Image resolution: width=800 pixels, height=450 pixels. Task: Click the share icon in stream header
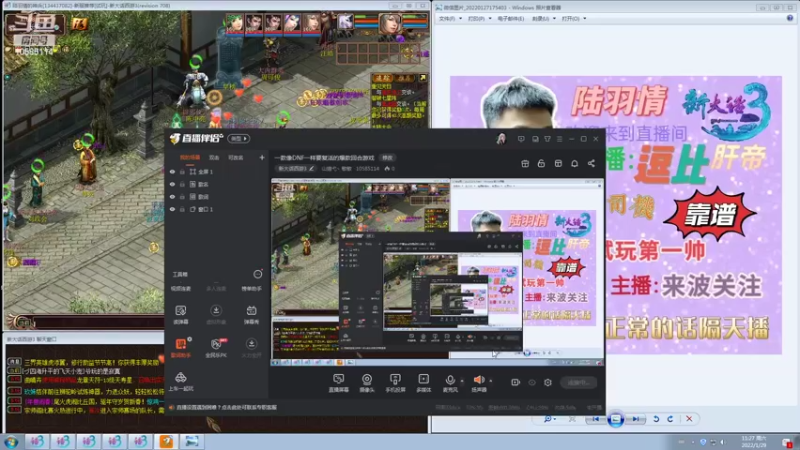click(591, 163)
